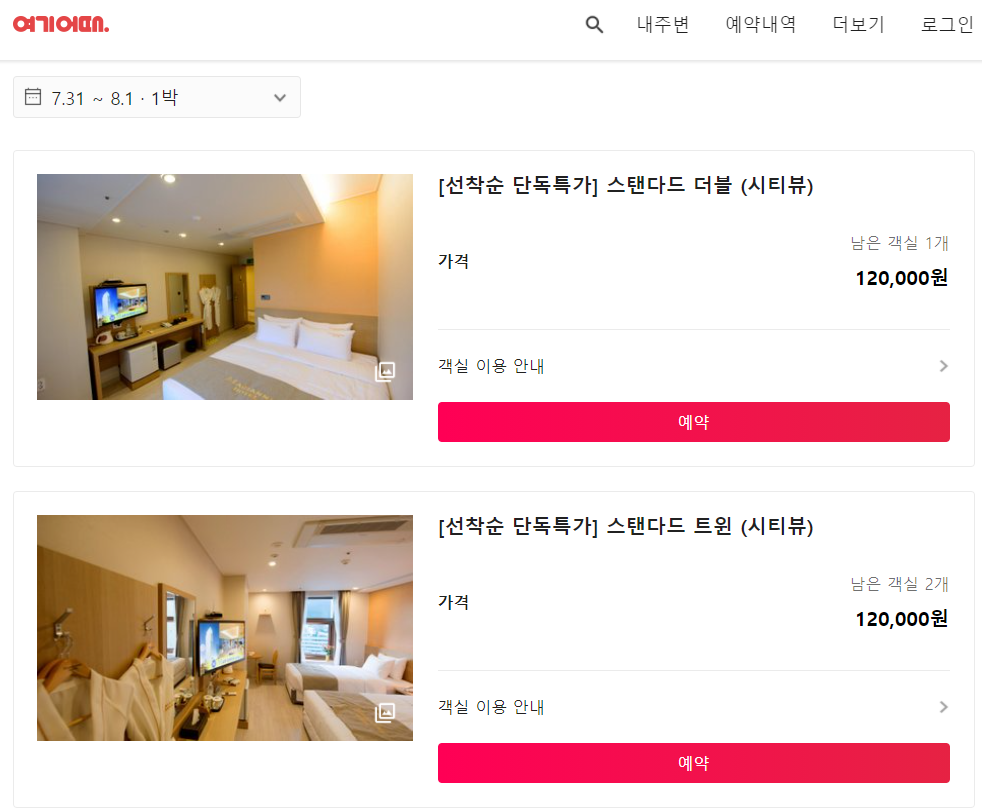Click the arrow beside the double room's 객실 이용 안내
Image resolution: width=982 pixels, height=812 pixels.
pyautogui.click(x=943, y=366)
